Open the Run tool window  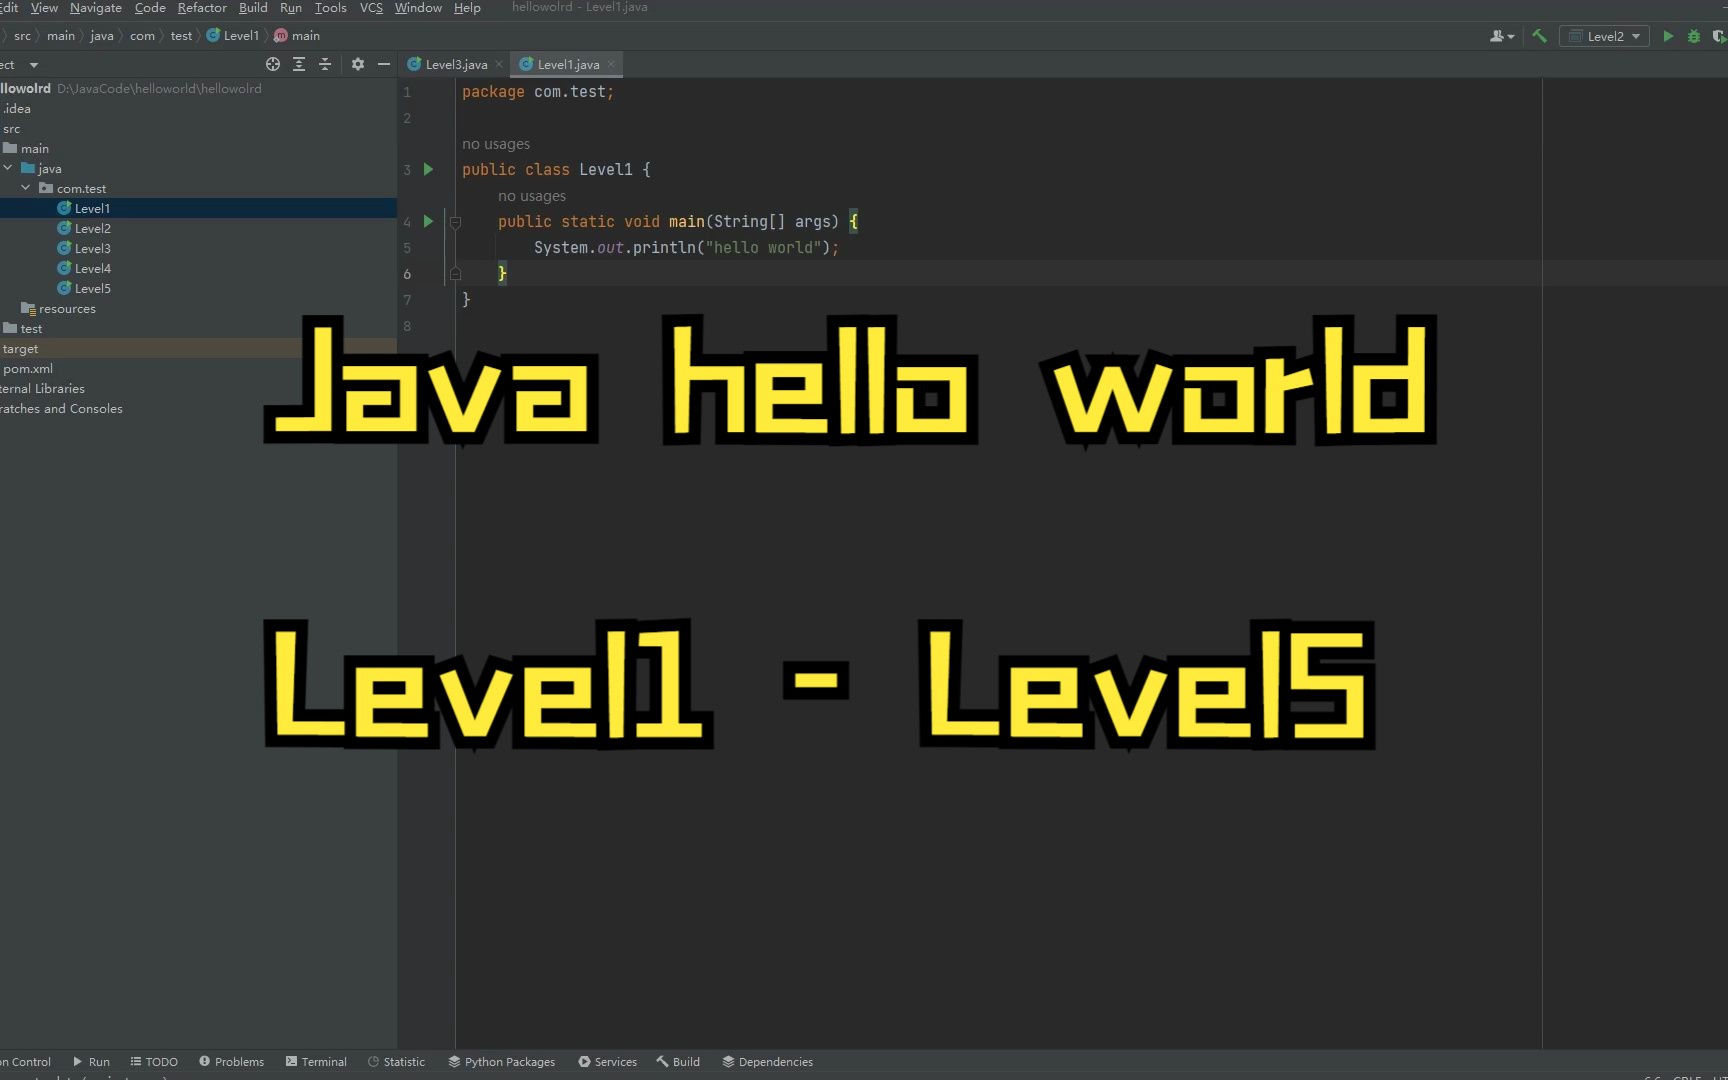pos(91,1062)
